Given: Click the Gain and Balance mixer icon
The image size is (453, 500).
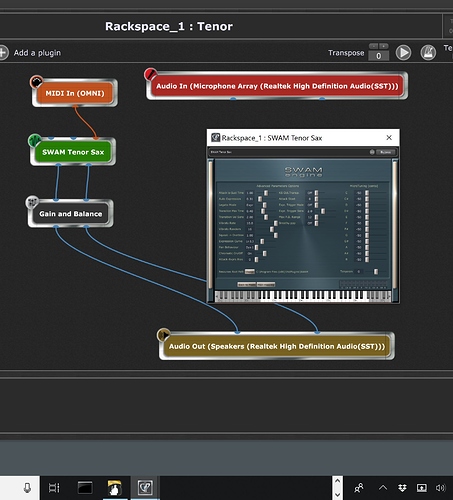Looking at the screenshot, I should [x=32, y=202].
